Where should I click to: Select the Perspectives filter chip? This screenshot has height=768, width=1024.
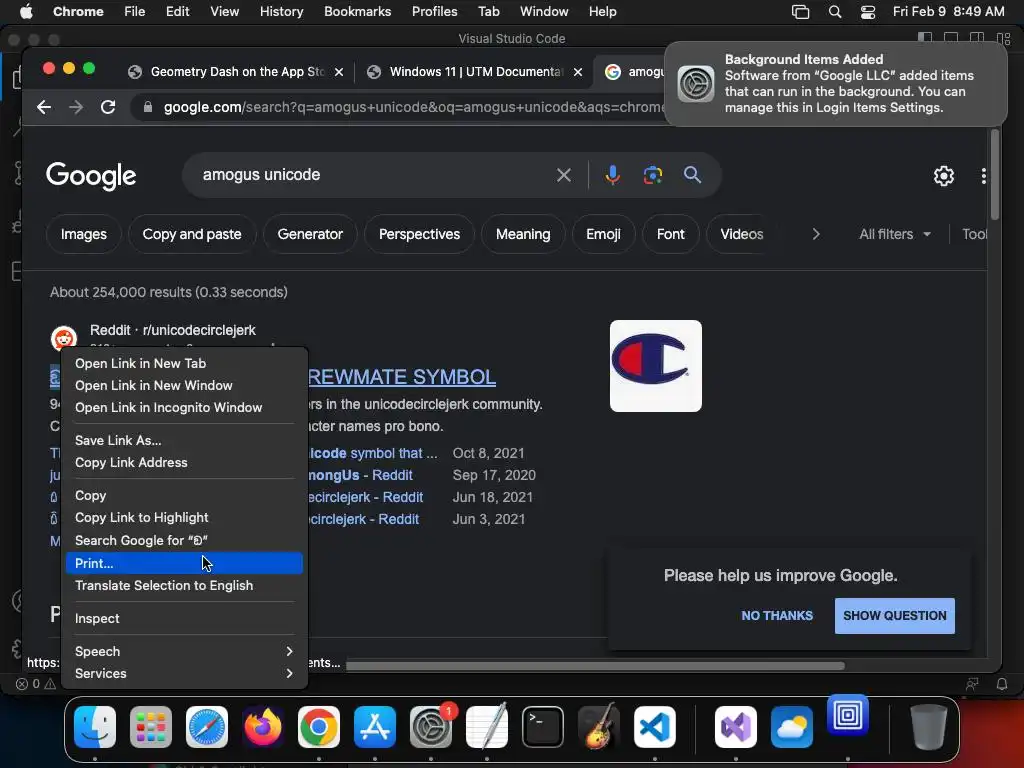(x=419, y=234)
